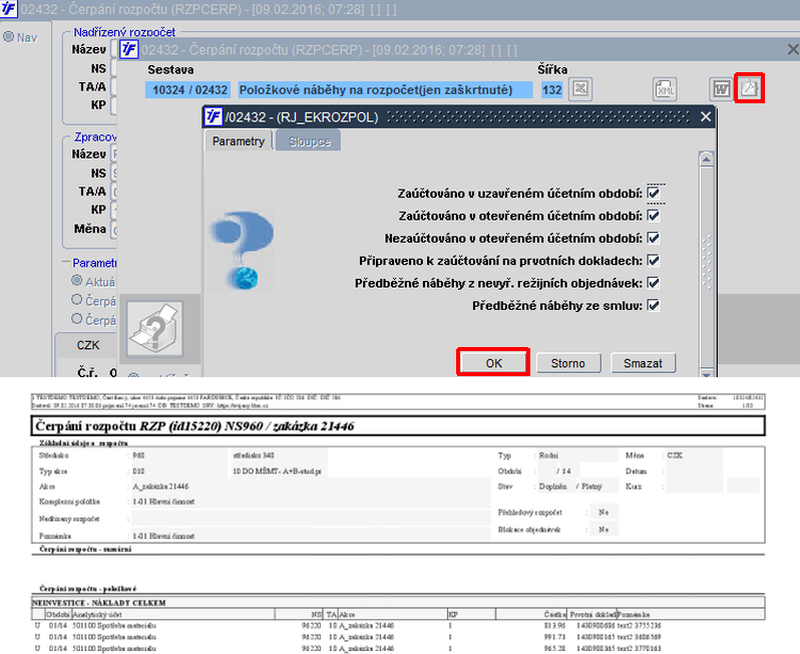Toggle Zaúčtováno v uzavřeném účetním období checkbox

tap(654, 193)
